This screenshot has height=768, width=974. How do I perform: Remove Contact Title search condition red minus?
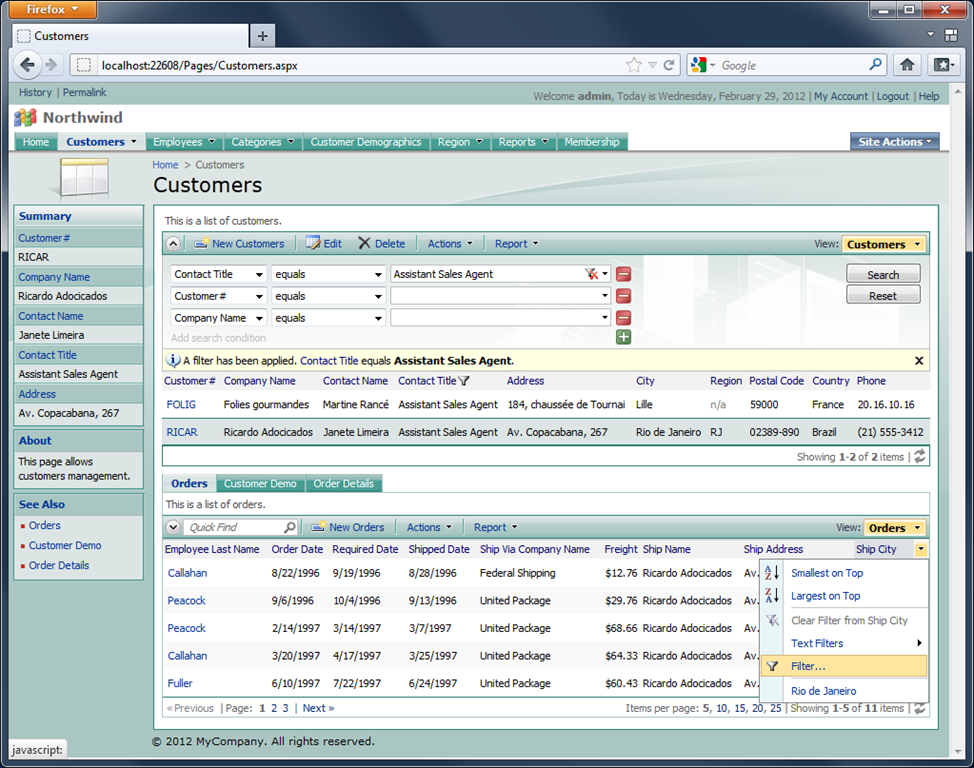[x=623, y=274]
